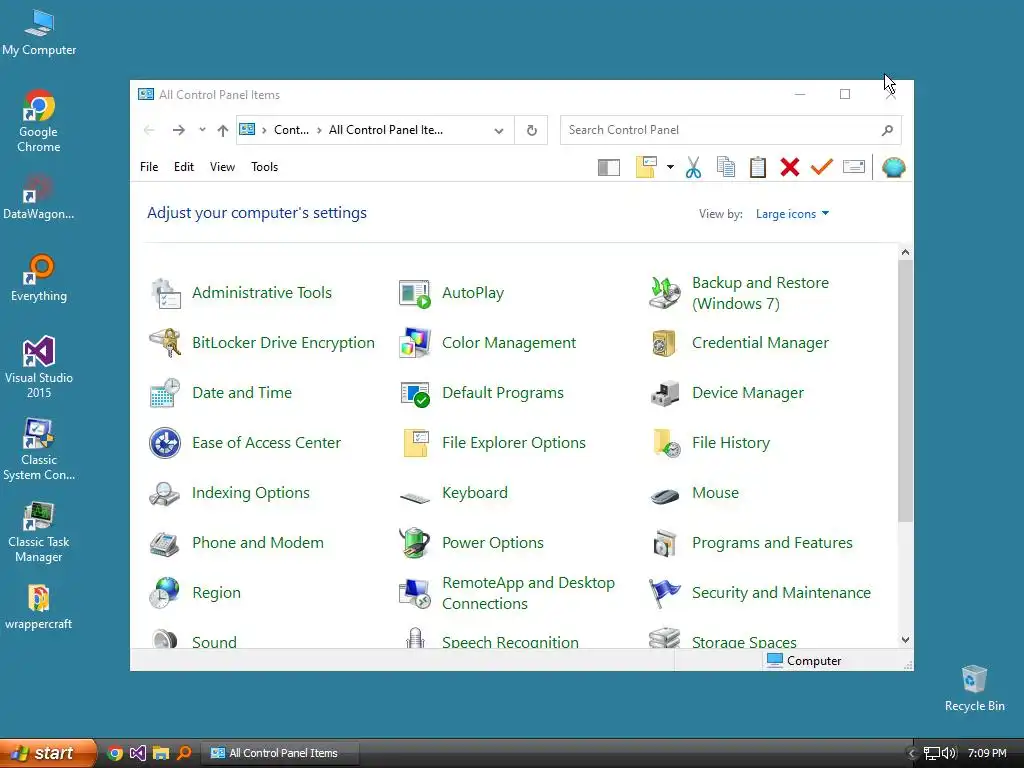This screenshot has width=1024, height=768.
Task: Open Indexing Options icon
Action: tap(165, 493)
